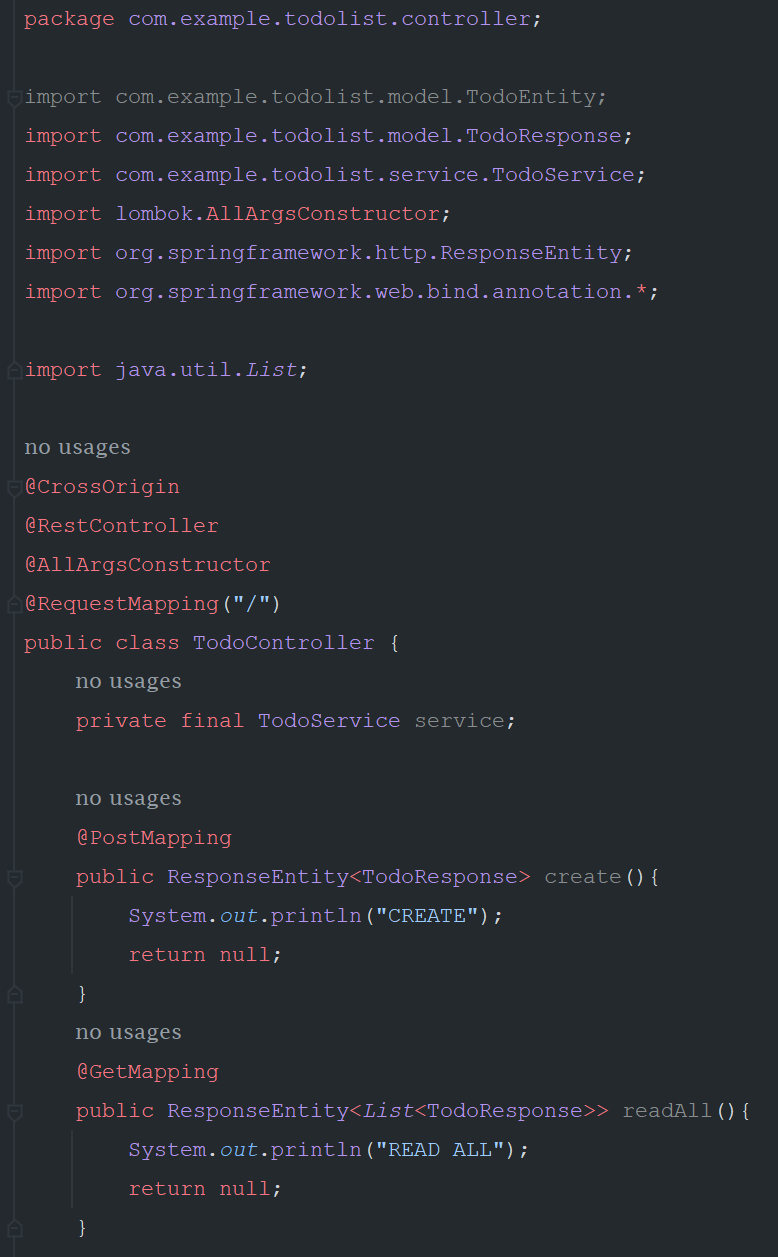The image size is (778, 1257).
Task: Click the 'no usages' hint above @PostMapping
Action: point(128,798)
